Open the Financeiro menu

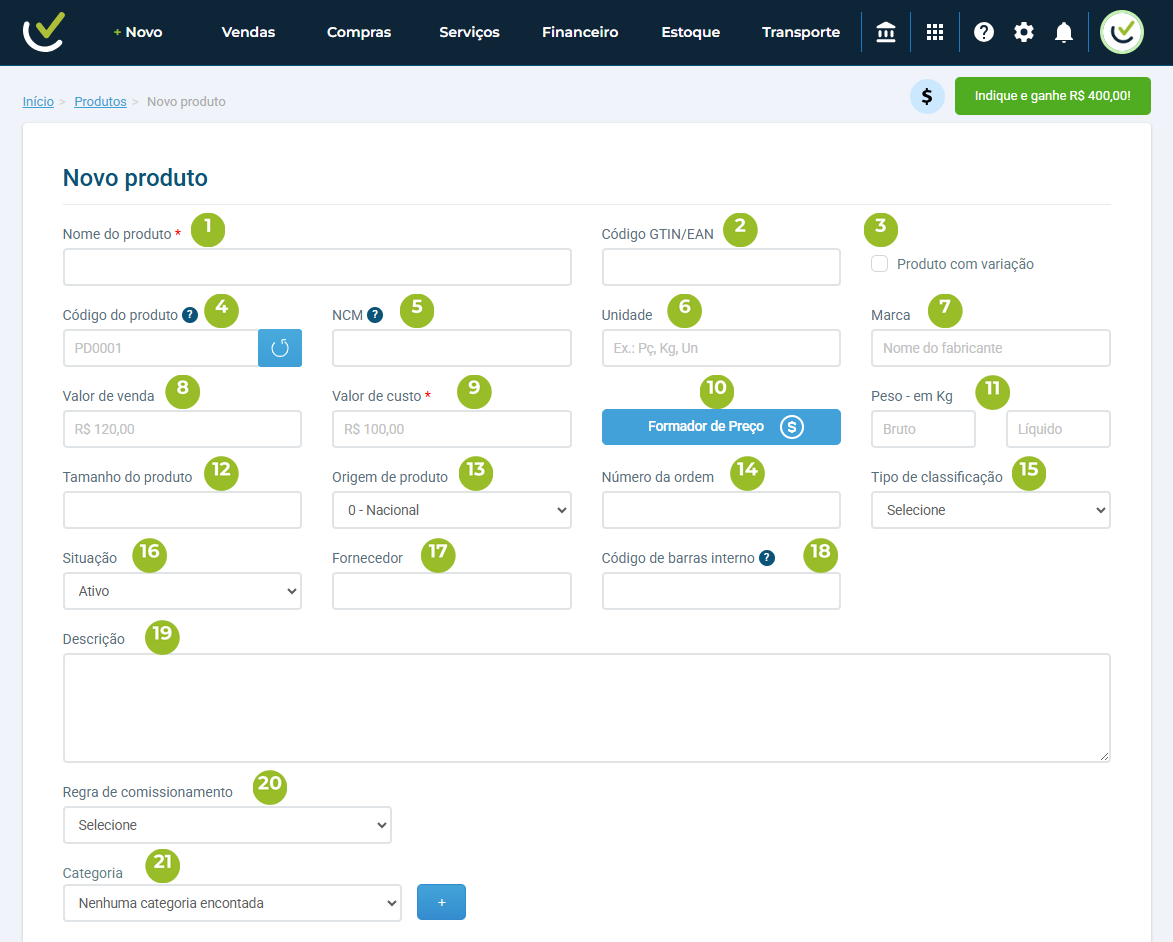point(581,32)
